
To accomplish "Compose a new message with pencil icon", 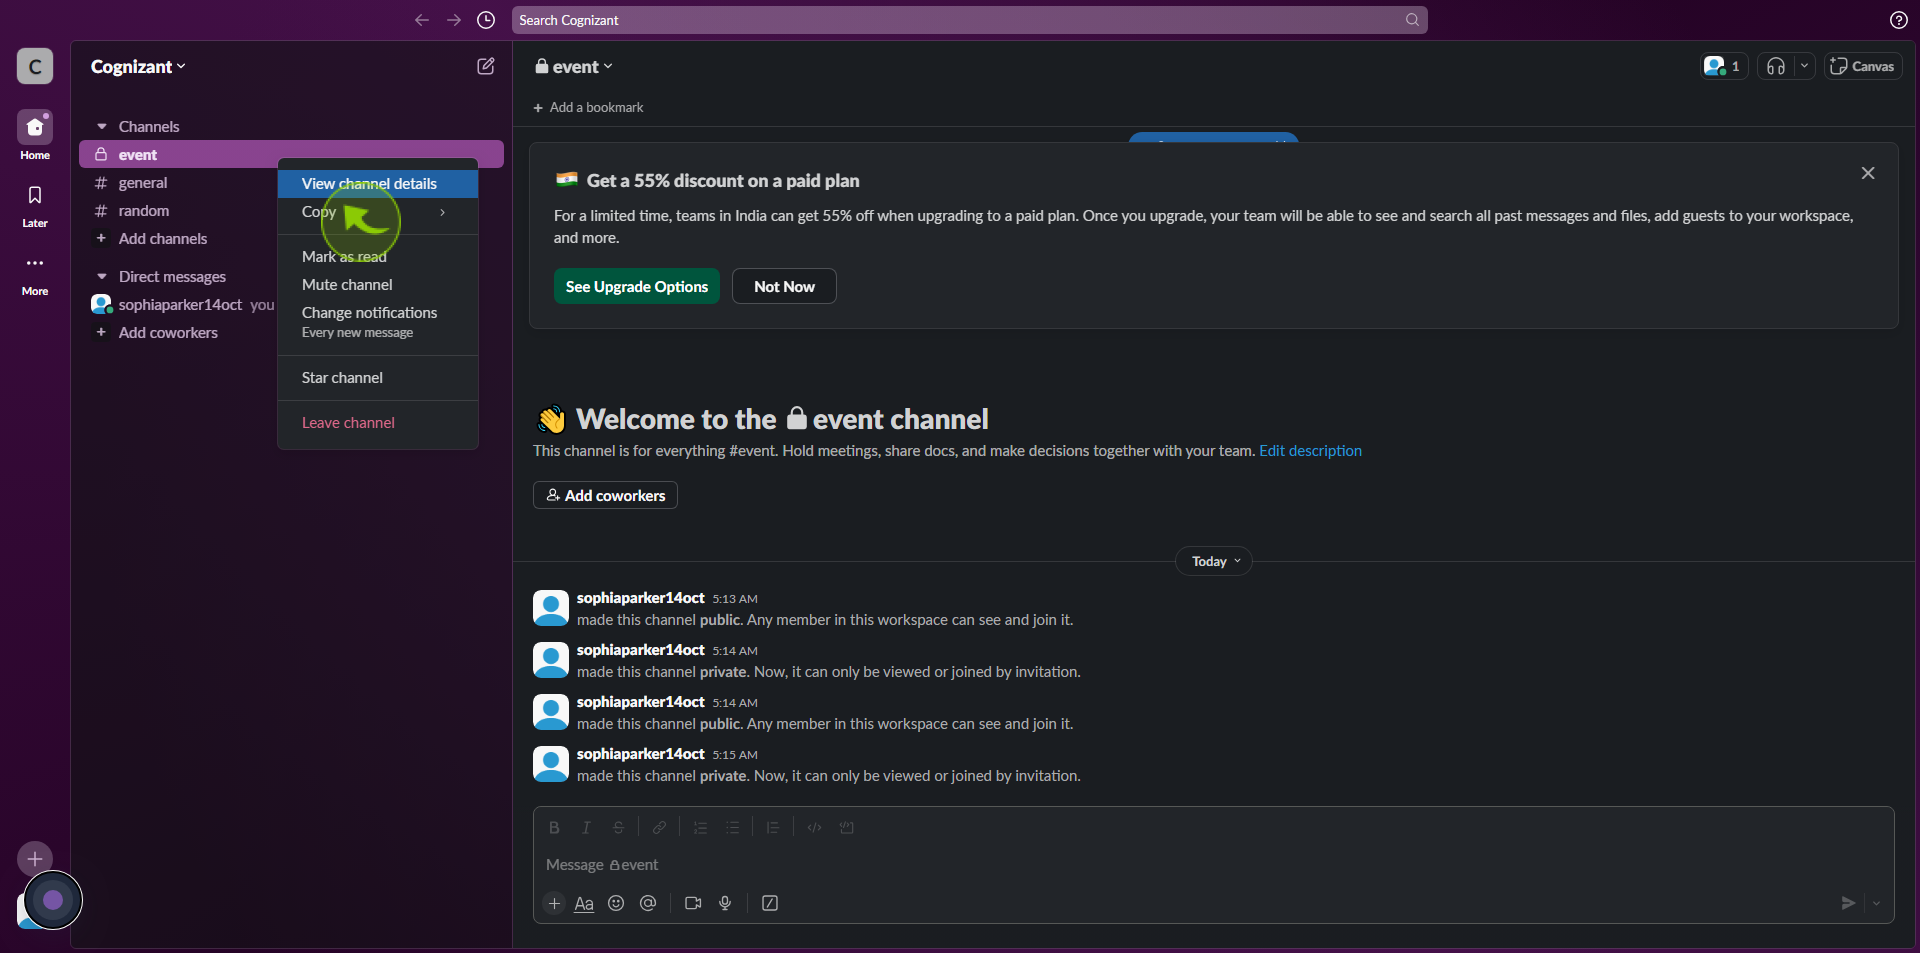I will [486, 66].
